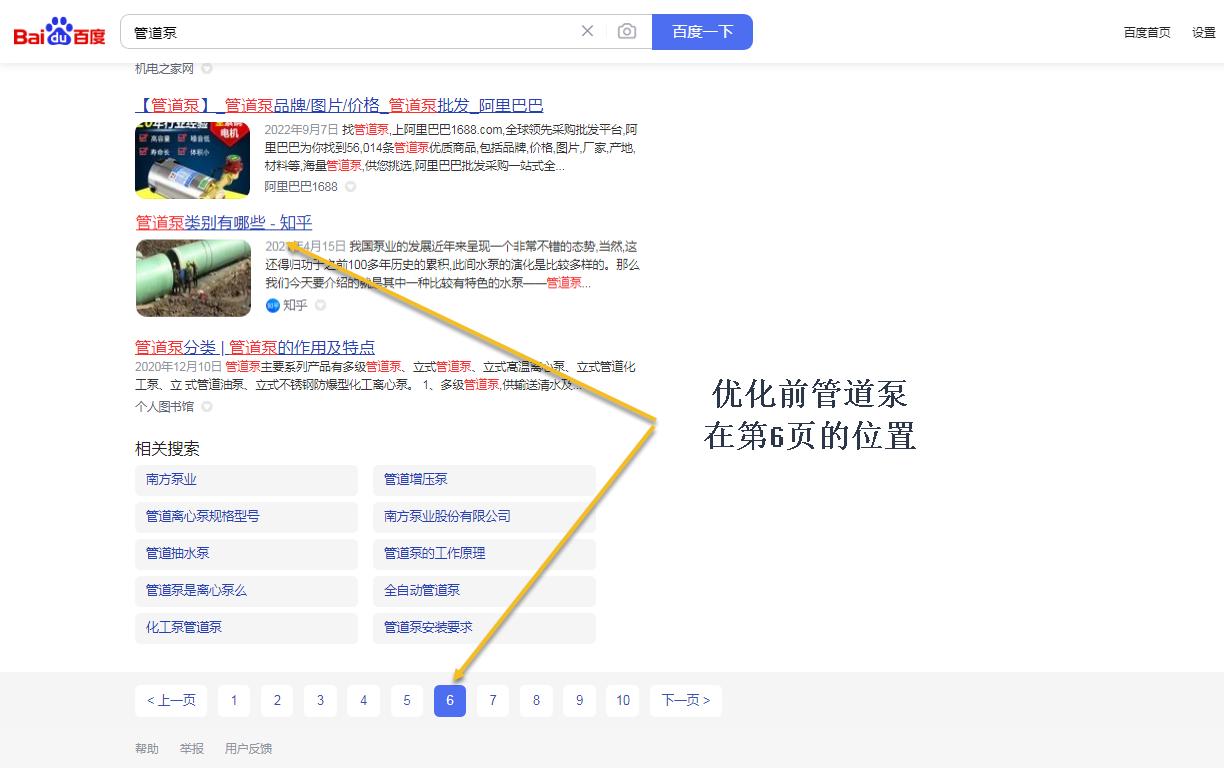Viewport: 1224px width, 768px height.
Task: Click the Zhihu result pipeline thumbnail
Action: (x=193, y=277)
